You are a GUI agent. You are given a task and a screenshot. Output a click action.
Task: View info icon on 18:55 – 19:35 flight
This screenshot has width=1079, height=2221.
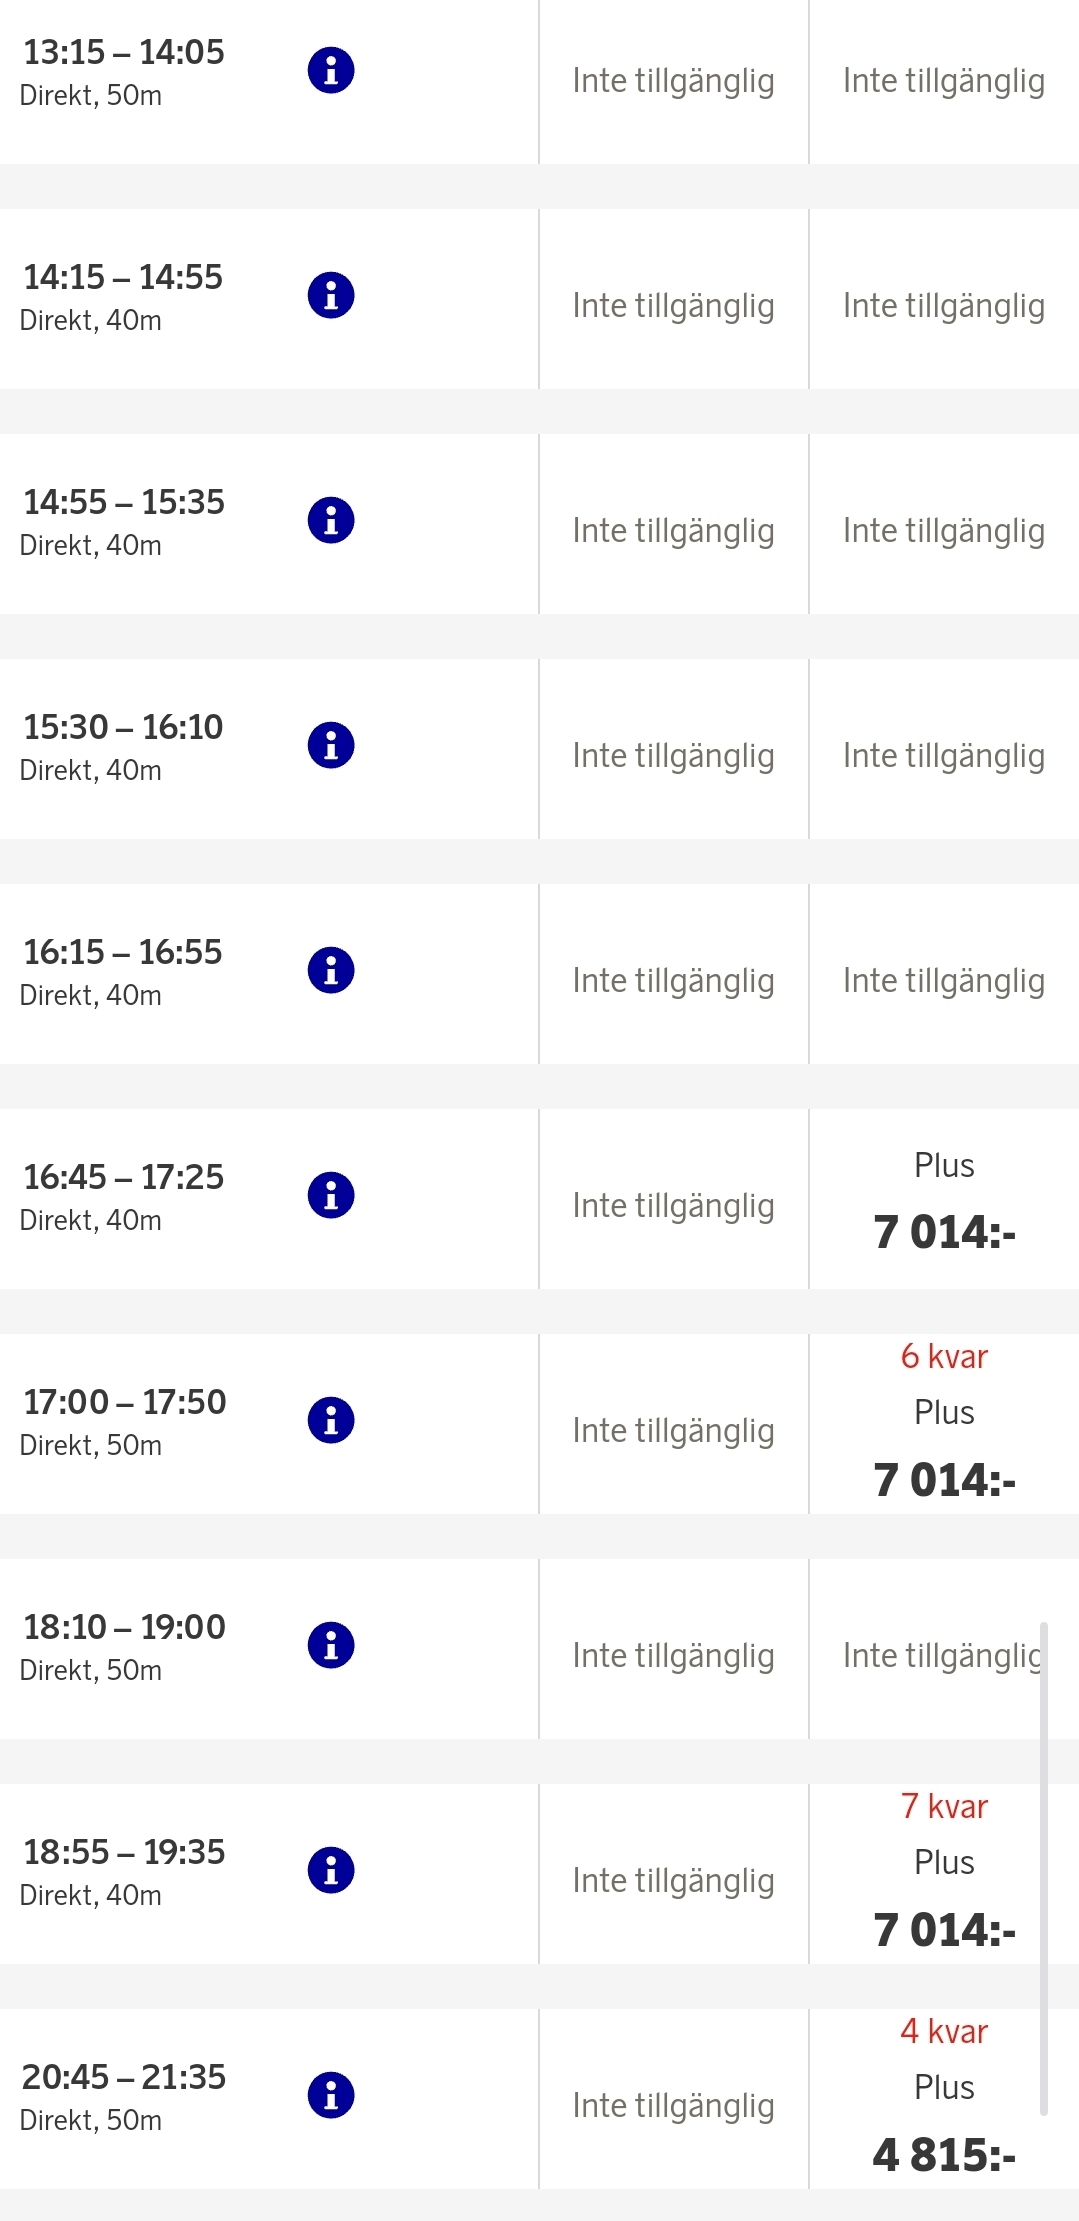click(x=331, y=1870)
